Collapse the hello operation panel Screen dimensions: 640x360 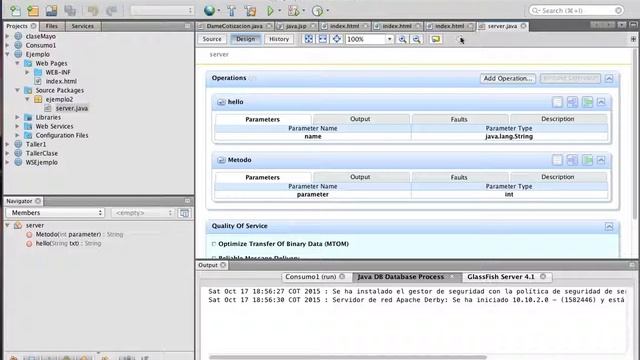point(601,102)
